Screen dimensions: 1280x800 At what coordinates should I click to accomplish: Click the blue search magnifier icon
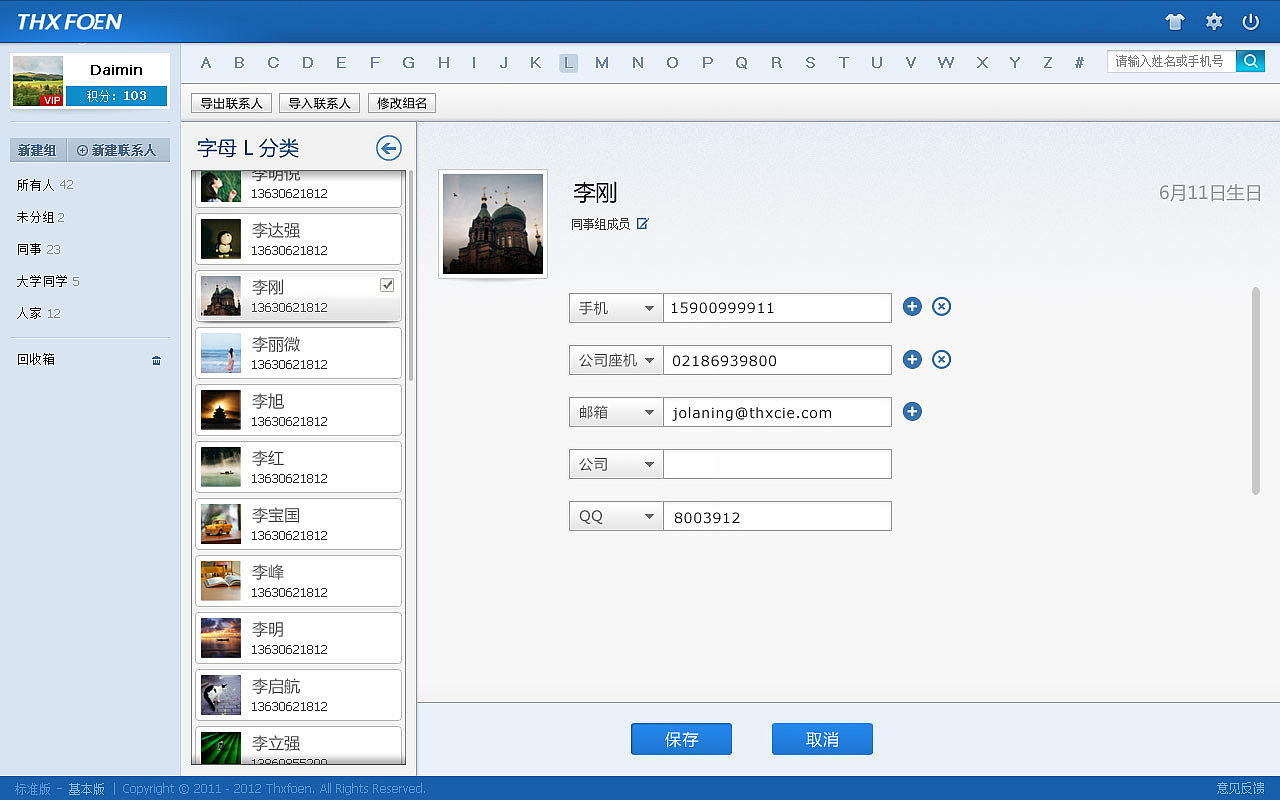pyautogui.click(x=1250, y=61)
